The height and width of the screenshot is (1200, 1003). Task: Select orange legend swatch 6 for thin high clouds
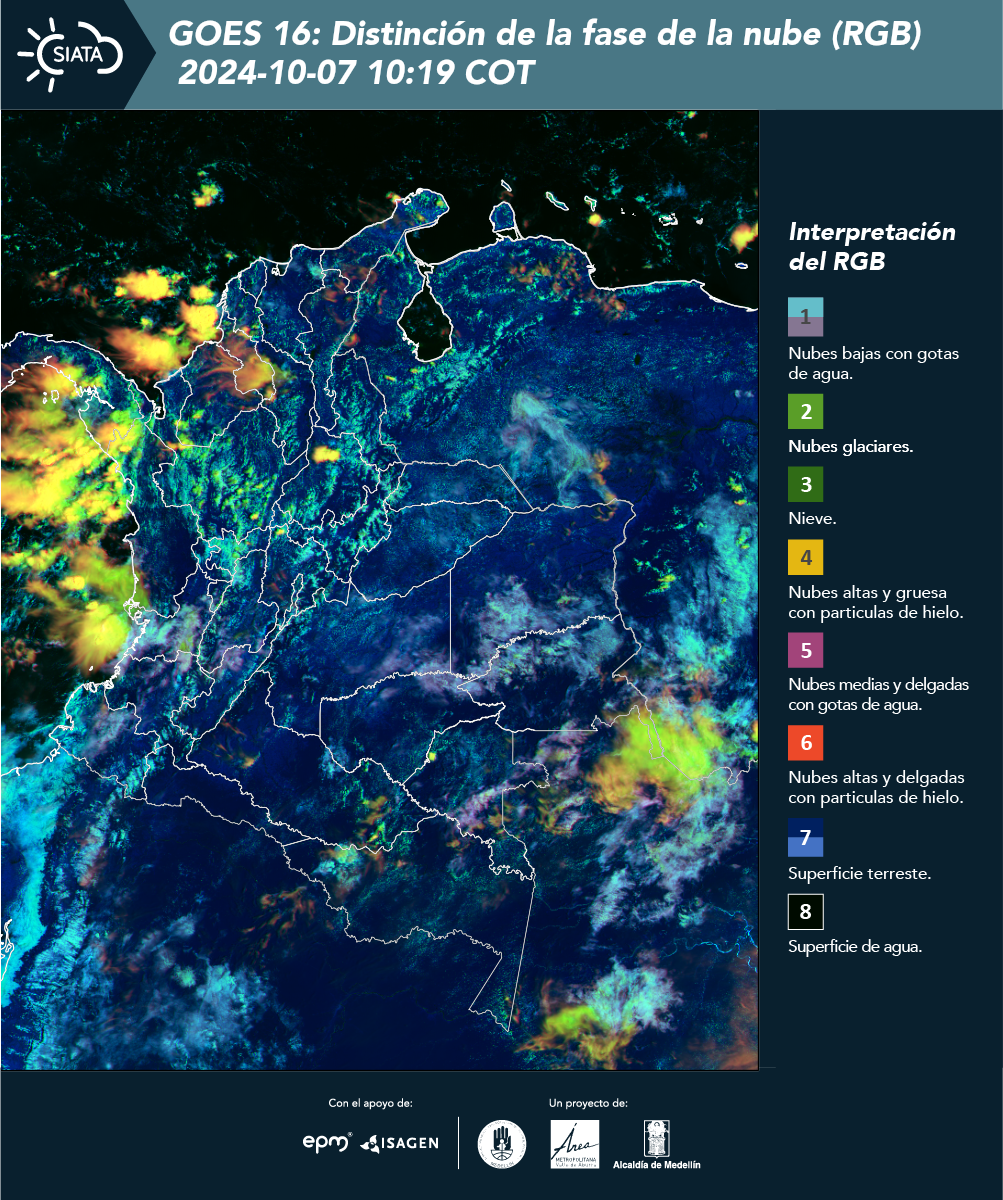click(x=805, y=743)
